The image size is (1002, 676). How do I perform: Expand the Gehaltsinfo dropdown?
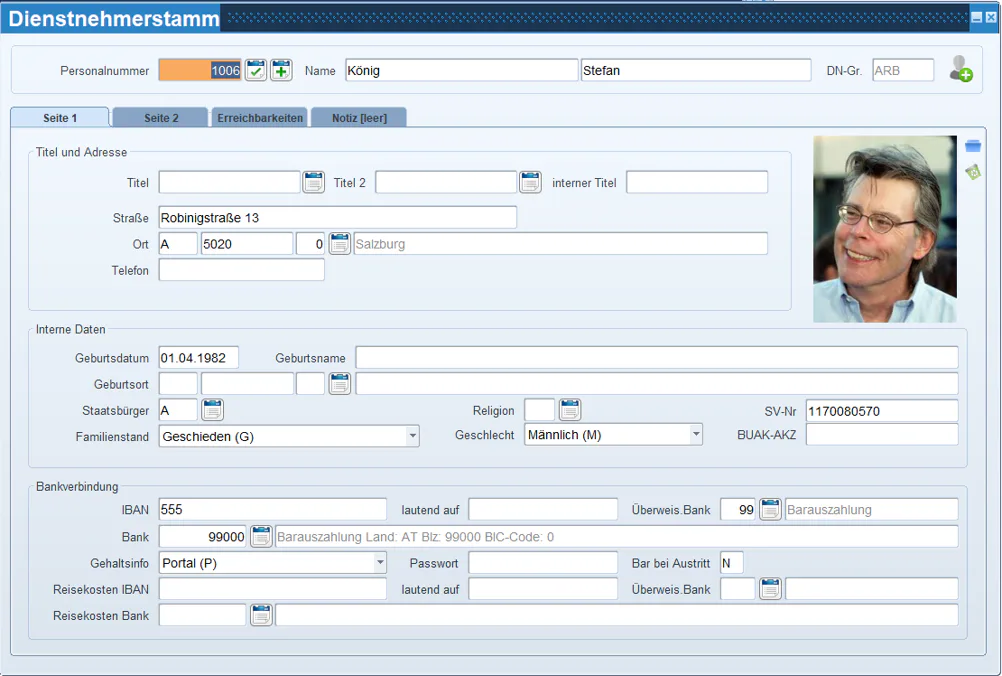click(x=380, y=563)
